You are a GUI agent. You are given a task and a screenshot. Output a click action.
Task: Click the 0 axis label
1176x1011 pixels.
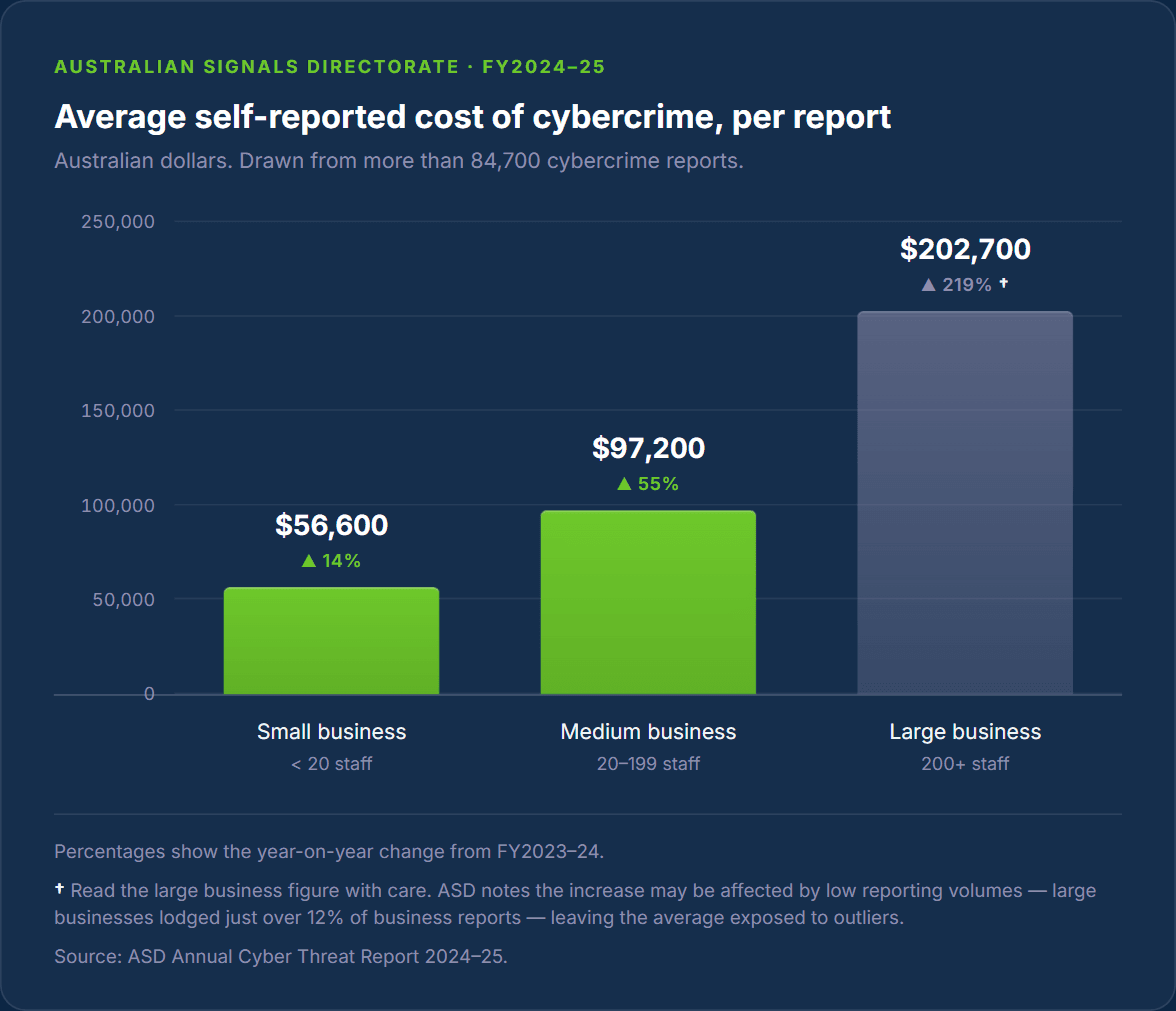(x=149, y=694)
